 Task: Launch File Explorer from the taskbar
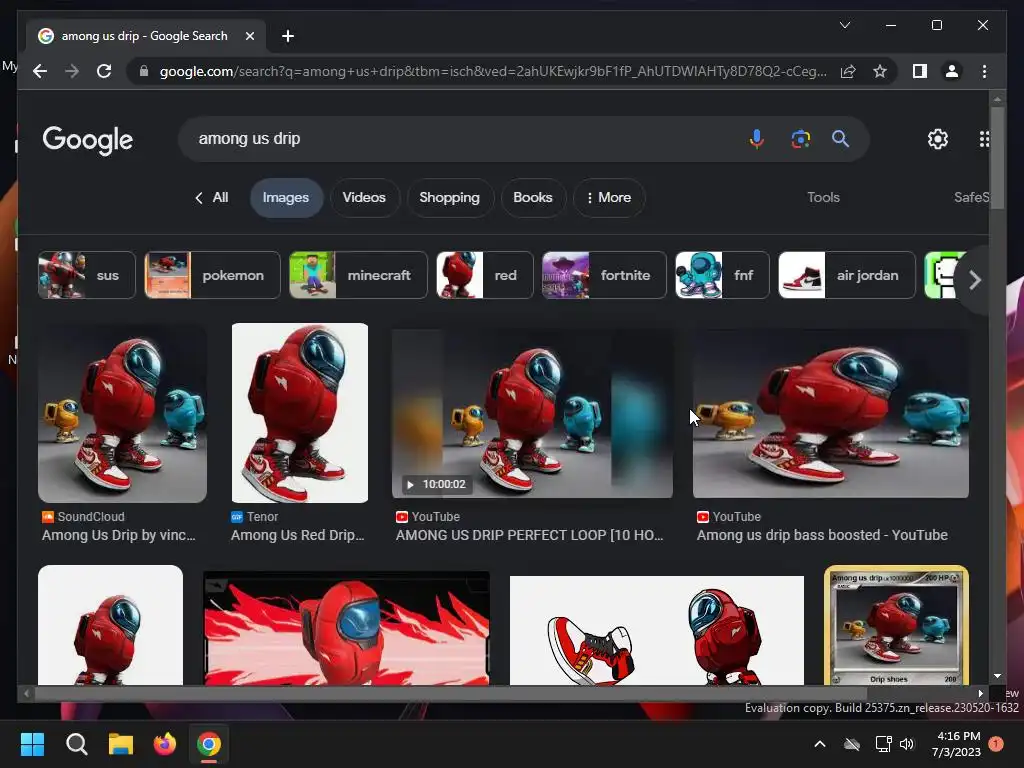[x=121, y=744]
